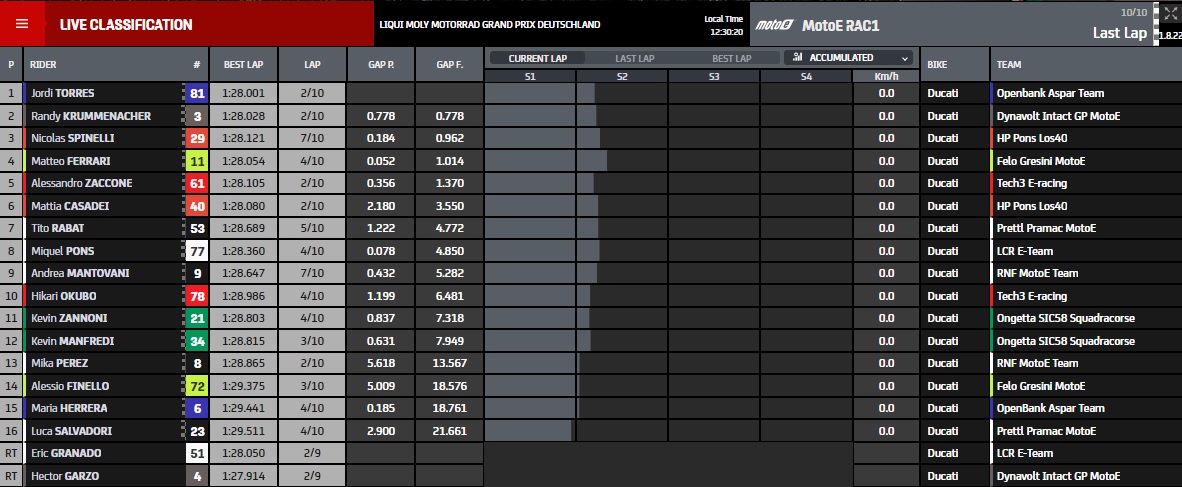1182x487 pixels.
Task: Click number badge 11 of Ferrari
Action: (x=197, y=161)
